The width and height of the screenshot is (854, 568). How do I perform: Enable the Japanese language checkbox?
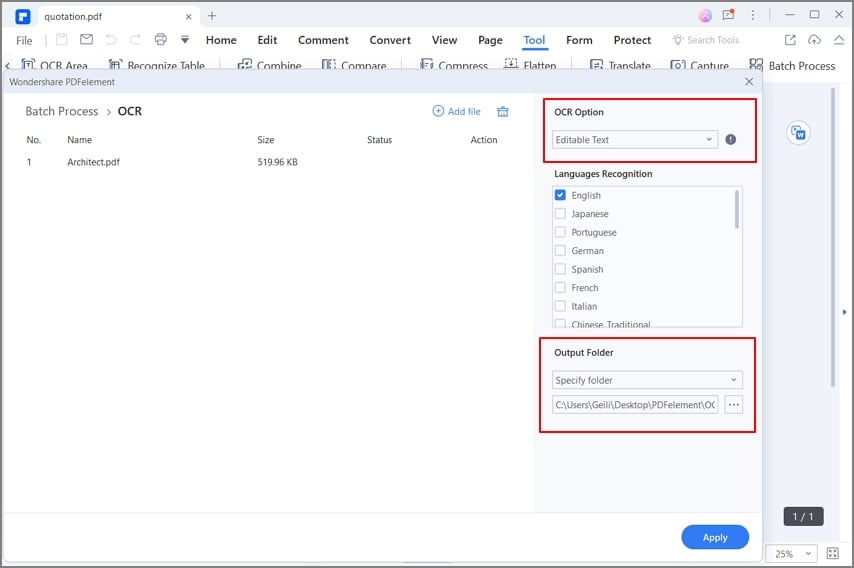(560, 213)
